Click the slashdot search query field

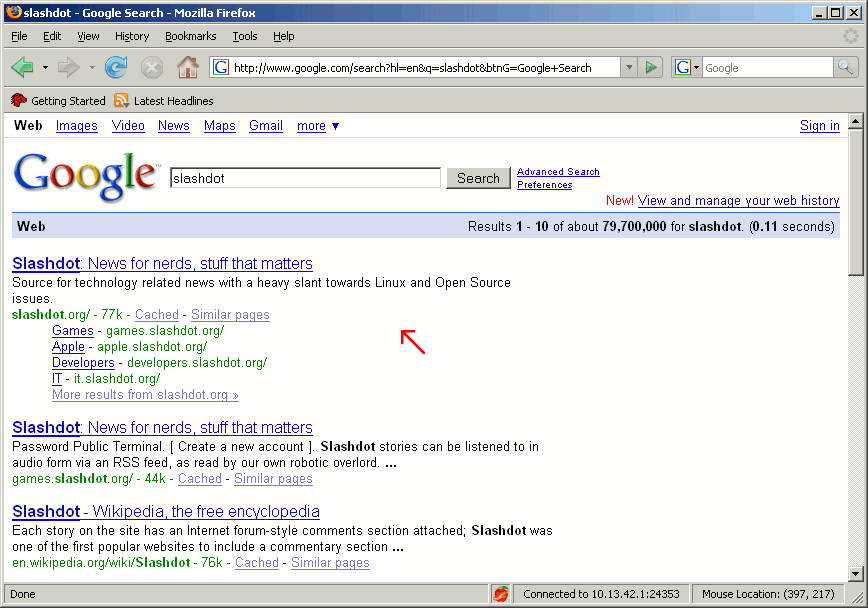[305, 178]
